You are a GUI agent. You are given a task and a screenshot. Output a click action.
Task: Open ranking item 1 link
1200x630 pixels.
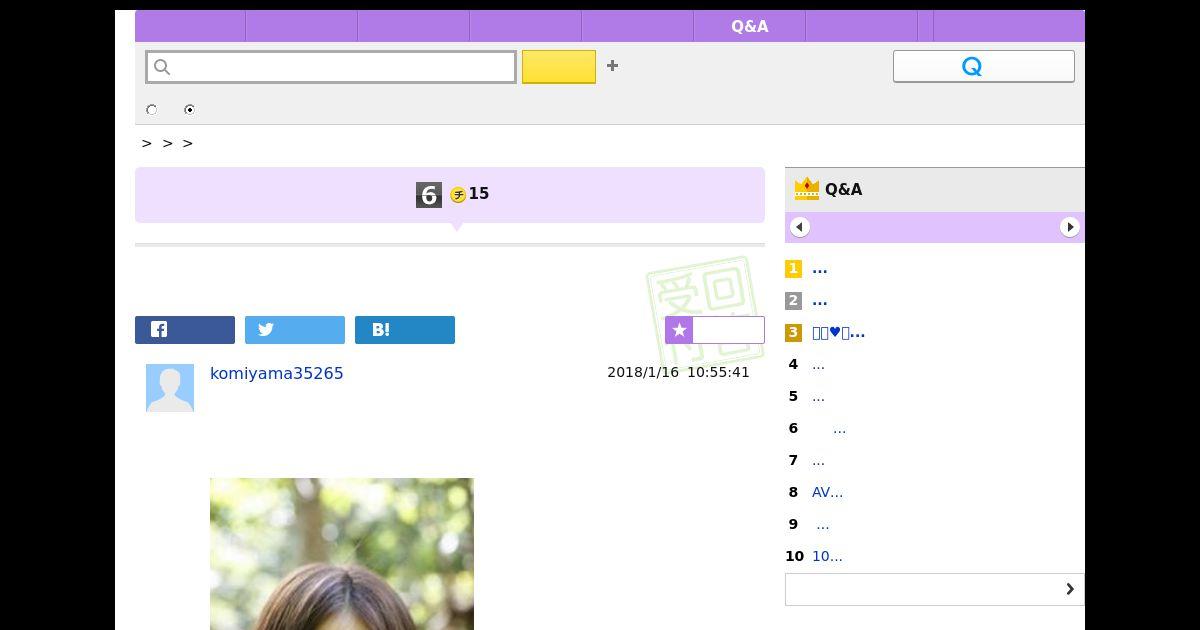(x=820, y=269)
